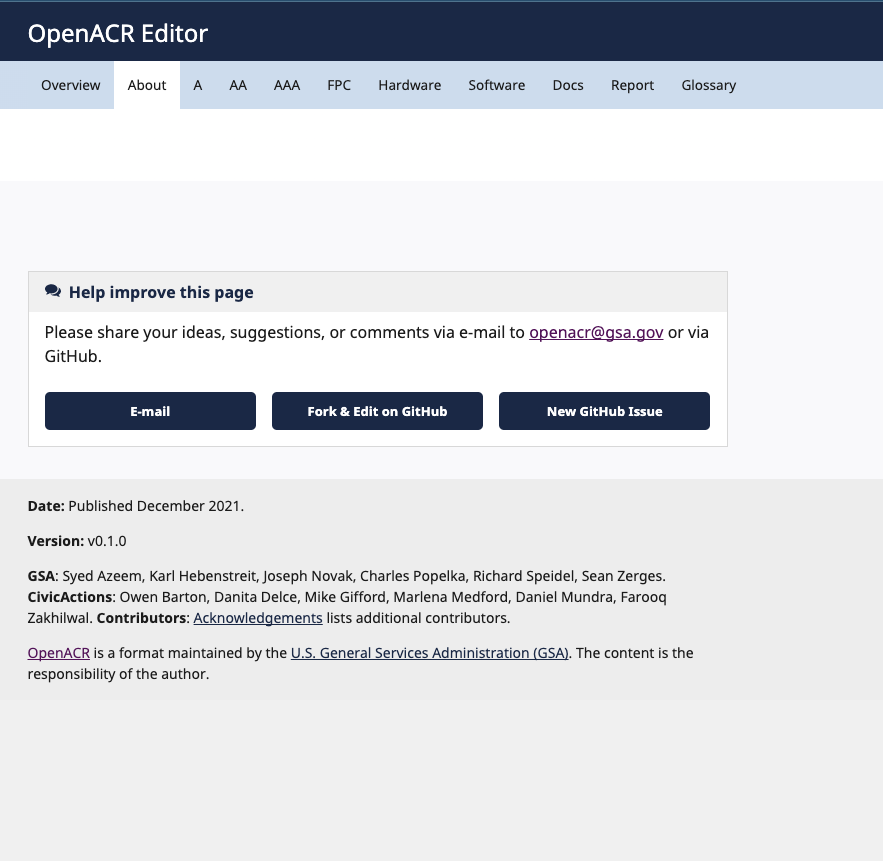Select the A conformance tab
883x861 pixels.
pos(197,85)
